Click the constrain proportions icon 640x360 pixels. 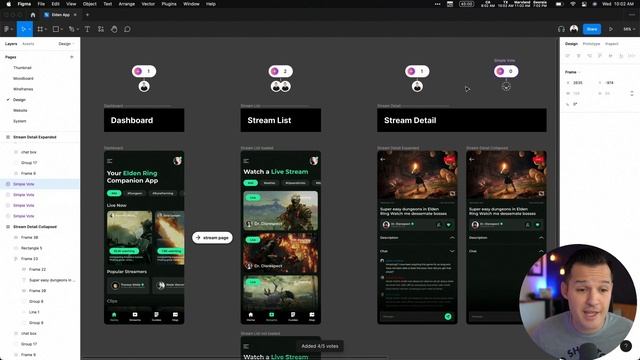(632, 93)
